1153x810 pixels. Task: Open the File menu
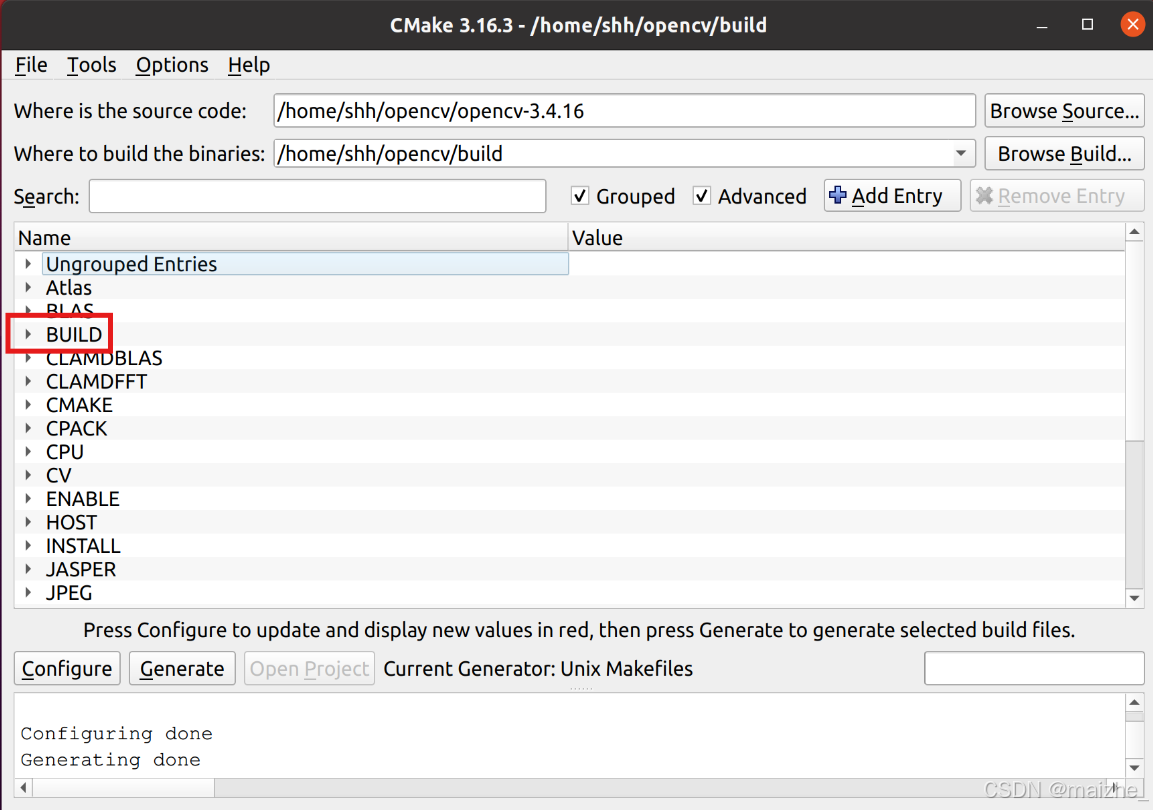31,65
